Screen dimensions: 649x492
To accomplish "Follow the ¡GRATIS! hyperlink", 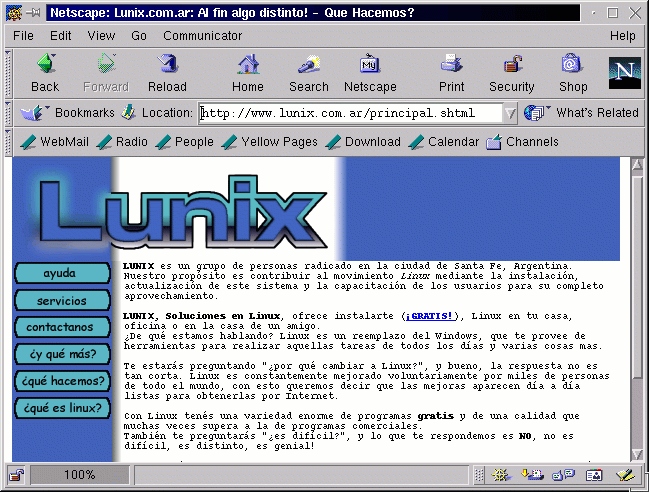I will (430, 316).
